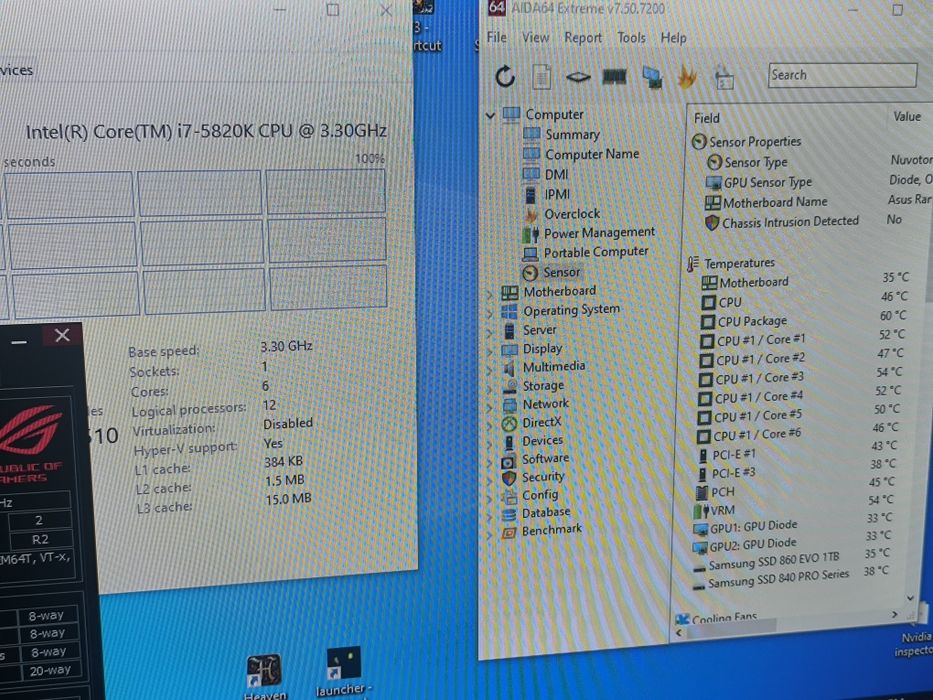
Task: Open the Report menu in AIDA64
Action: tap(583, 38)
